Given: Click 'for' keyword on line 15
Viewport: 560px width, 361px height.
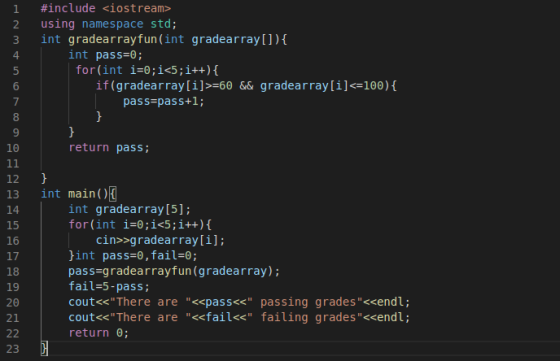Looking at the screenshot, I should [79, 225].
